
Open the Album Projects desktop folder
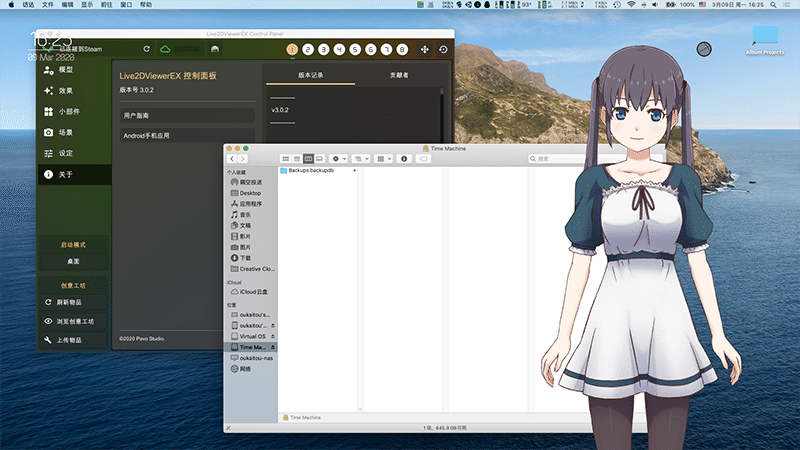tap(765, 40)
